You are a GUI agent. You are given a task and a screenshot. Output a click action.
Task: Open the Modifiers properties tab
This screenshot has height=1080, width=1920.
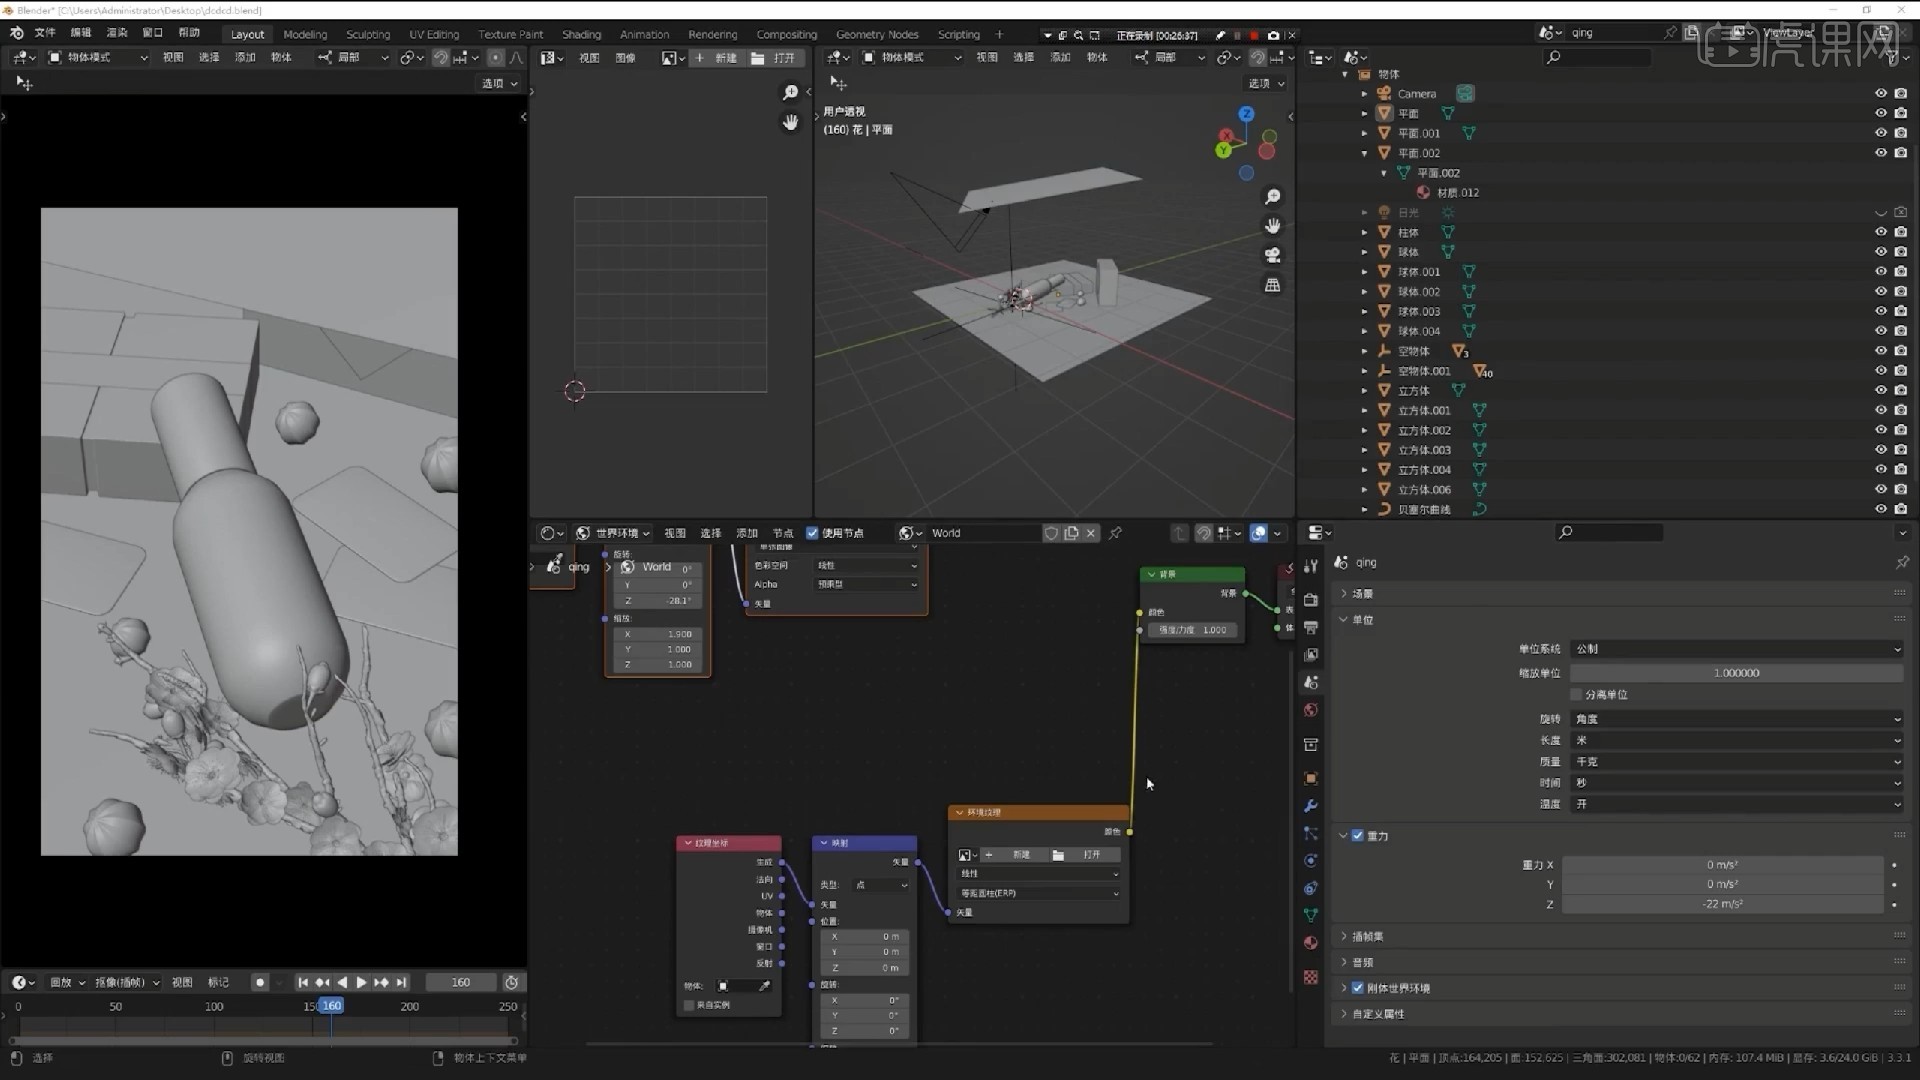(1311, 806)
